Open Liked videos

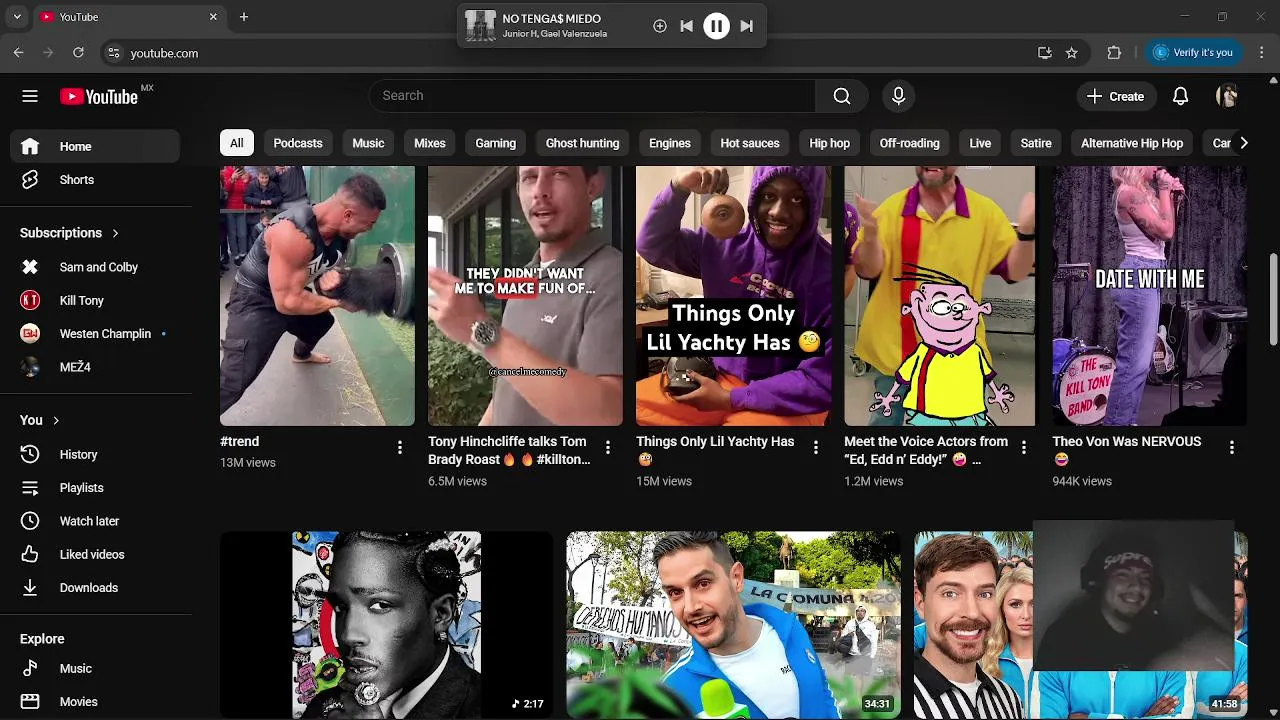point(95,554)
